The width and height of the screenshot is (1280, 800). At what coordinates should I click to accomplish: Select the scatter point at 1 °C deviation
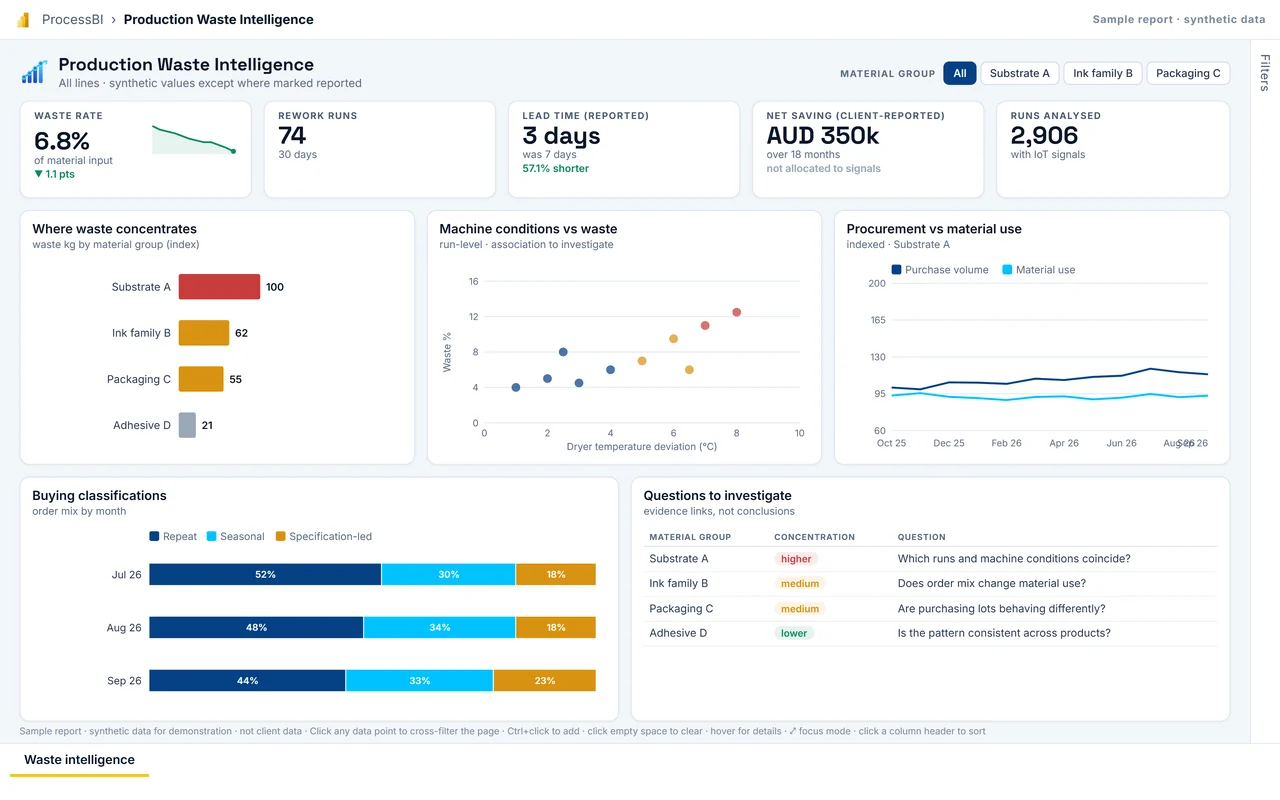(516, 388)
